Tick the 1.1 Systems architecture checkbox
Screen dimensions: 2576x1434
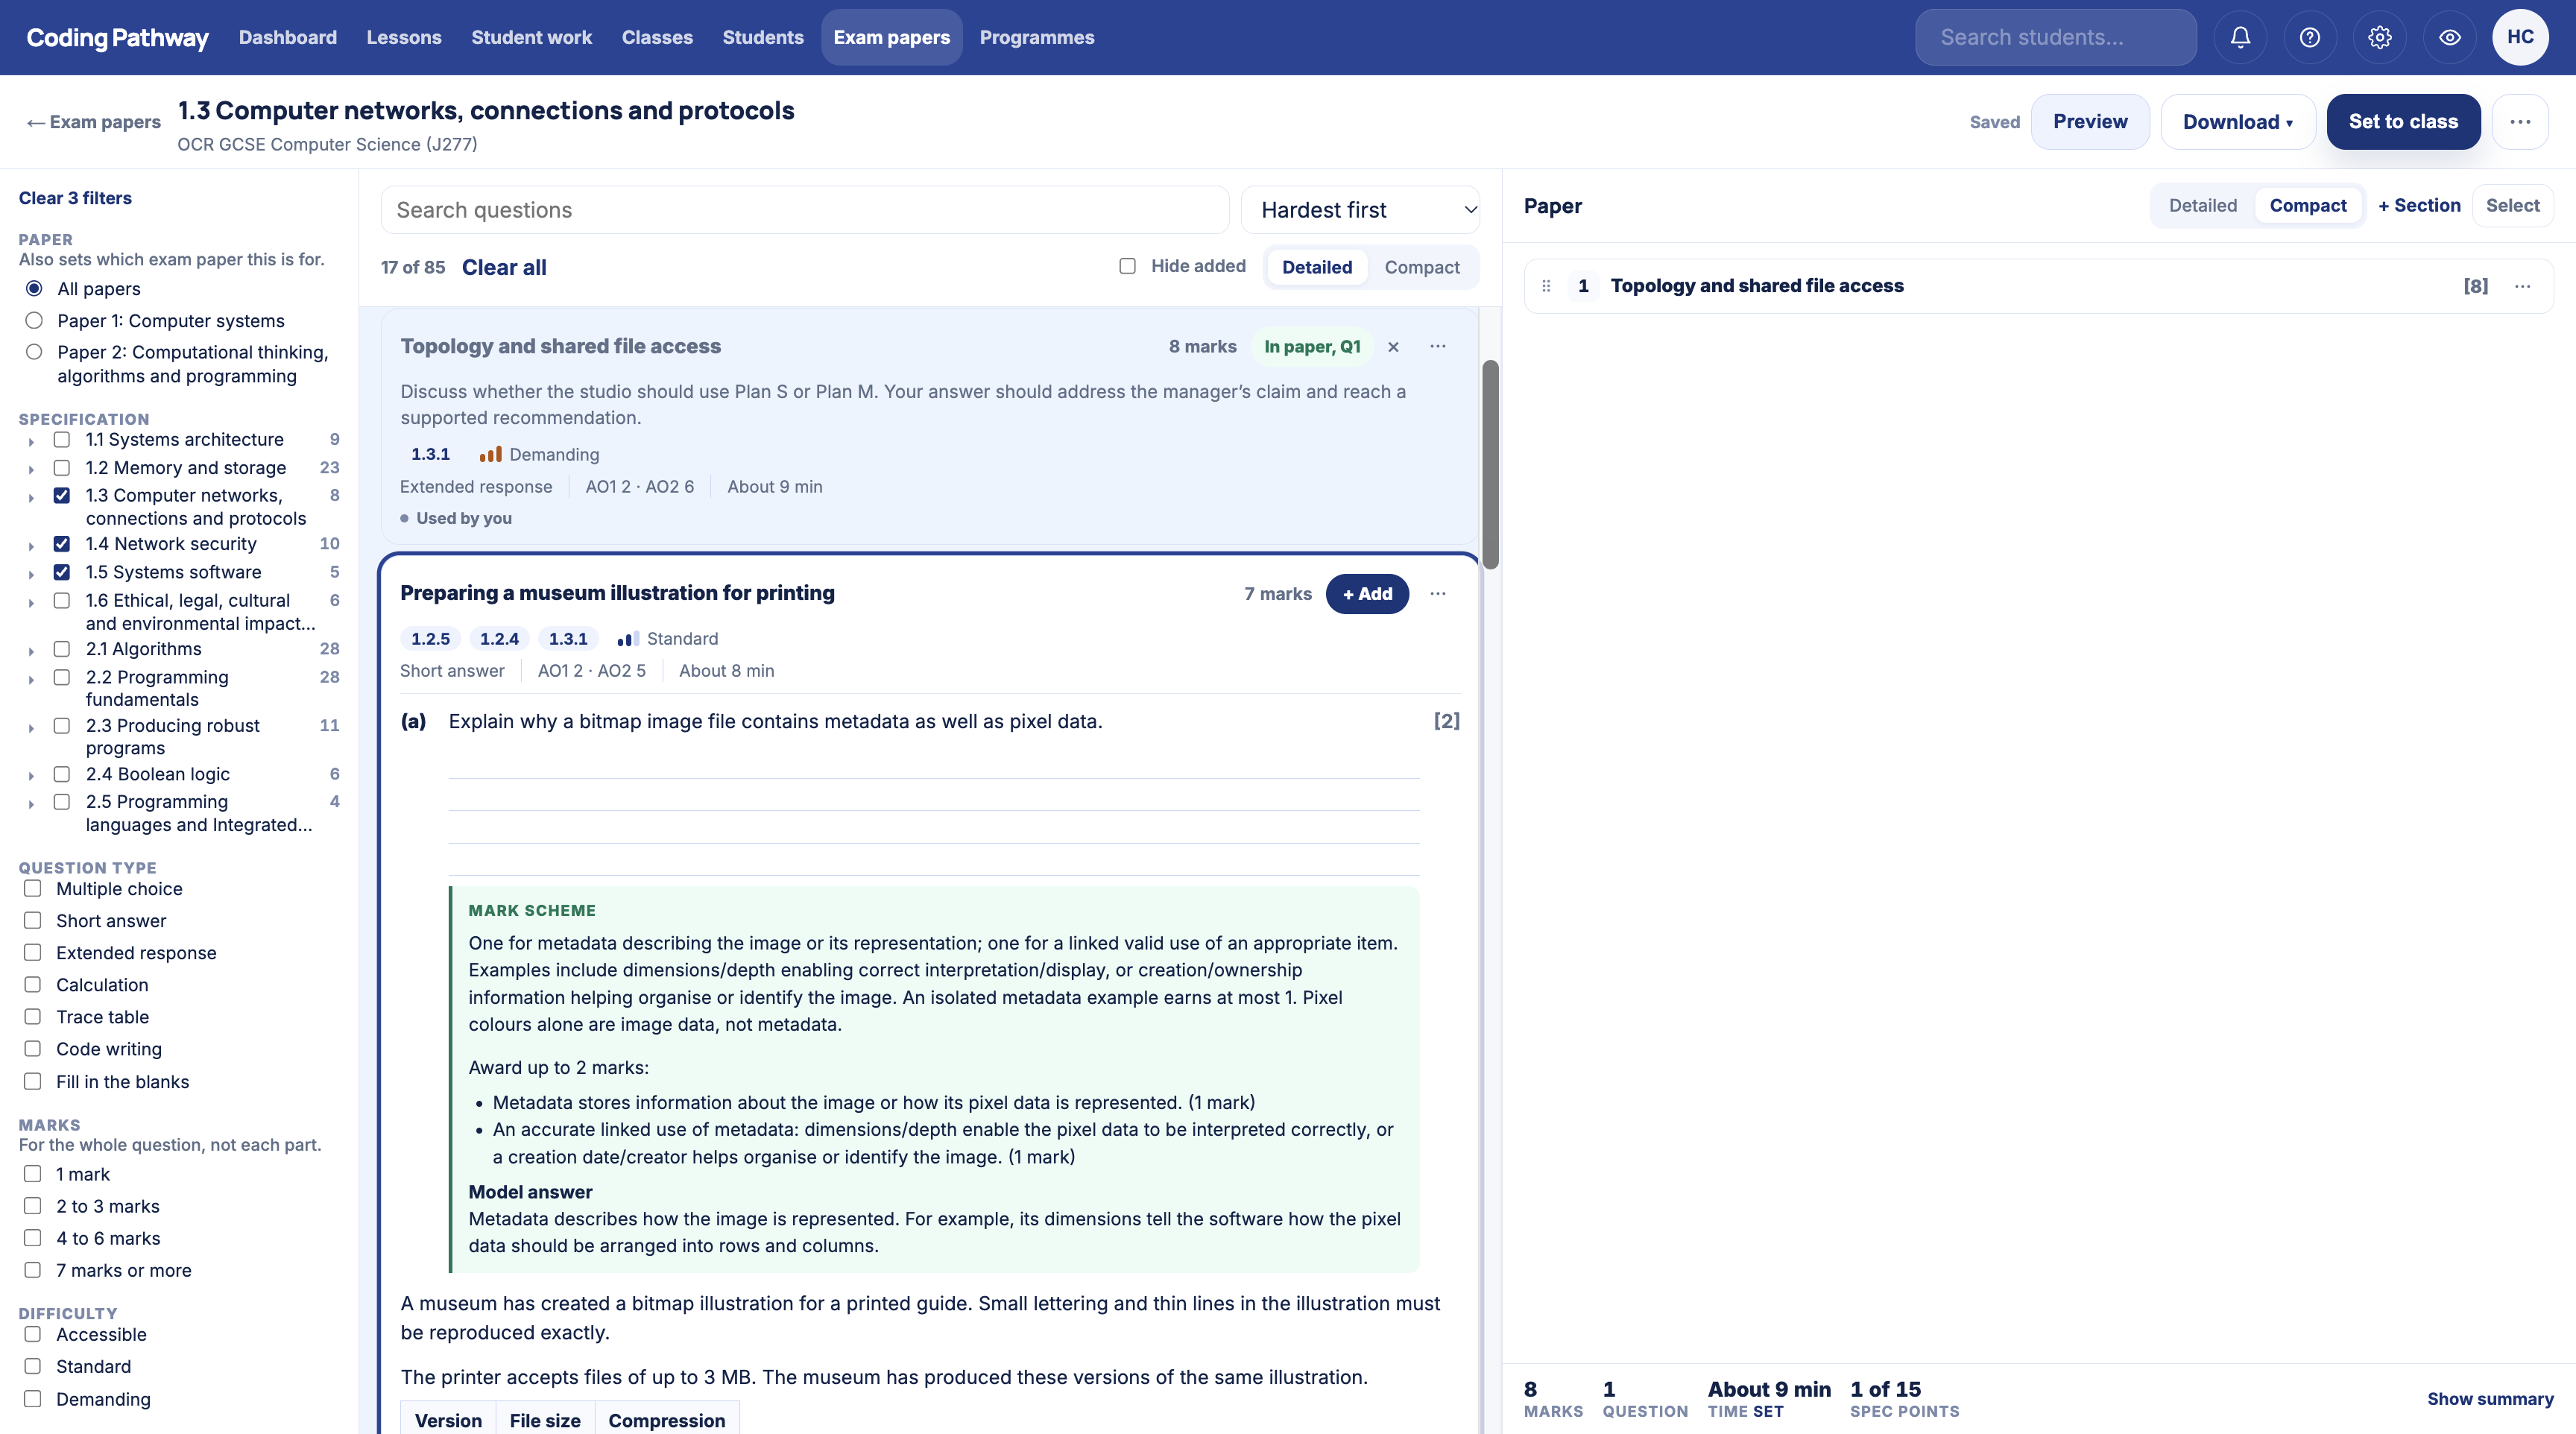pyautogui.click(x=62, y=440)
